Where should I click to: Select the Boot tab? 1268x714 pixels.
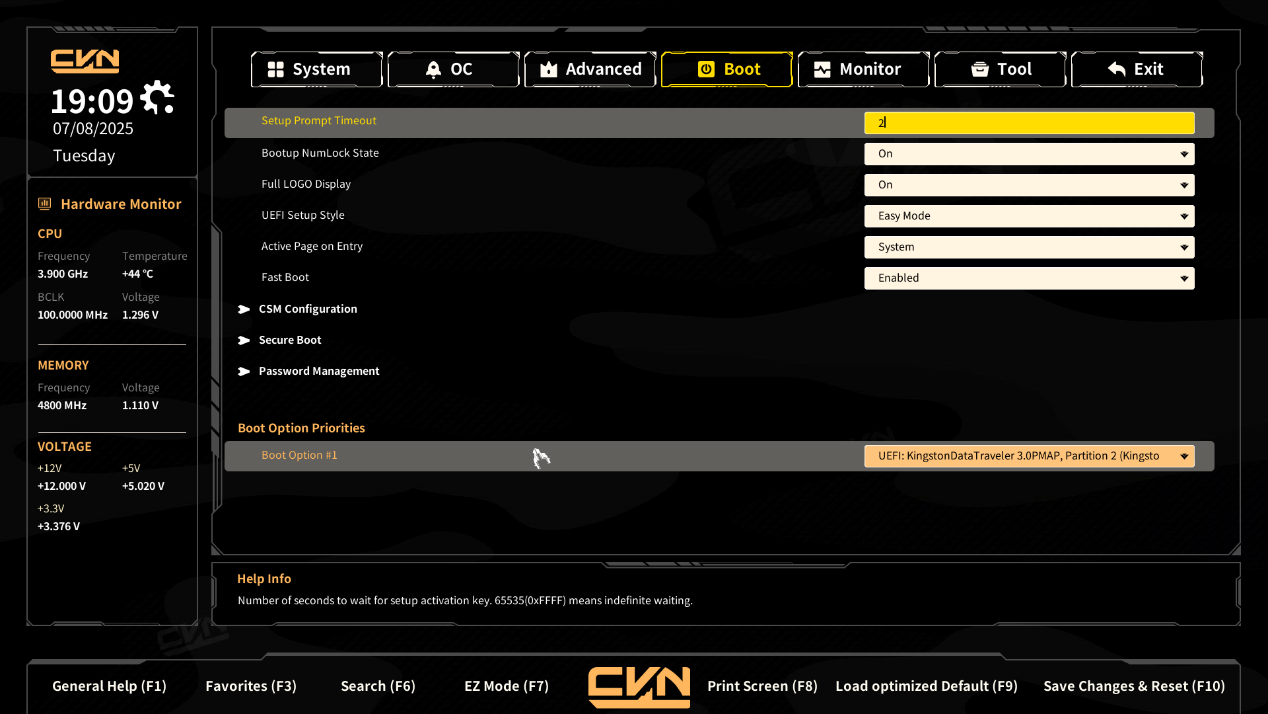coord(727,69)
